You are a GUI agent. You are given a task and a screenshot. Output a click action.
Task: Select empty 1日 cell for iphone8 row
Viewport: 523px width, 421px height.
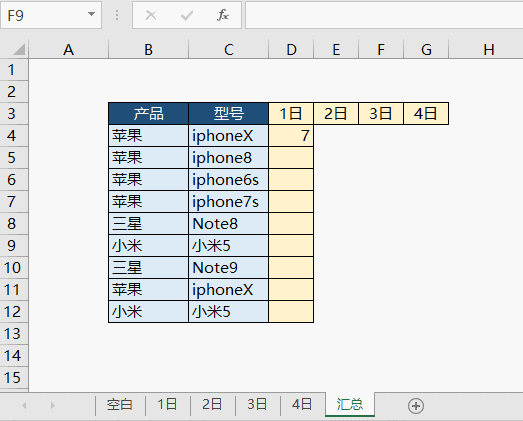(x=291, y=158)
